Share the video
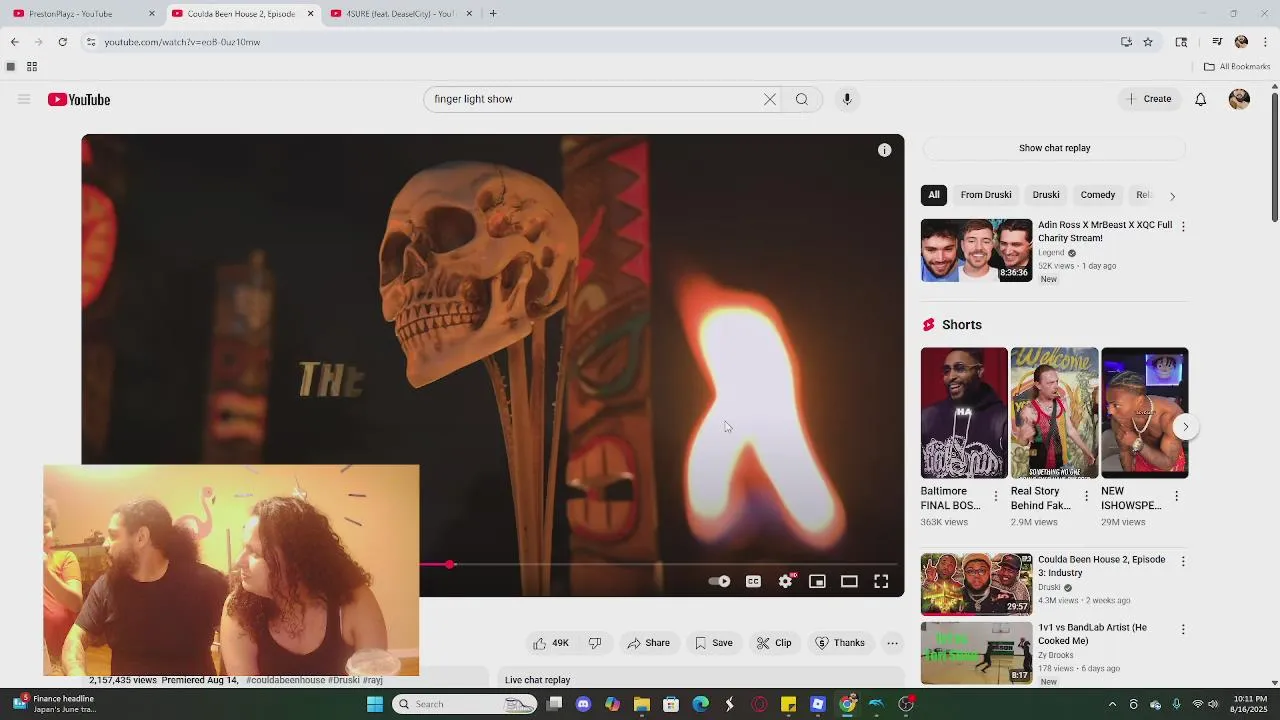 pos(648,643)
